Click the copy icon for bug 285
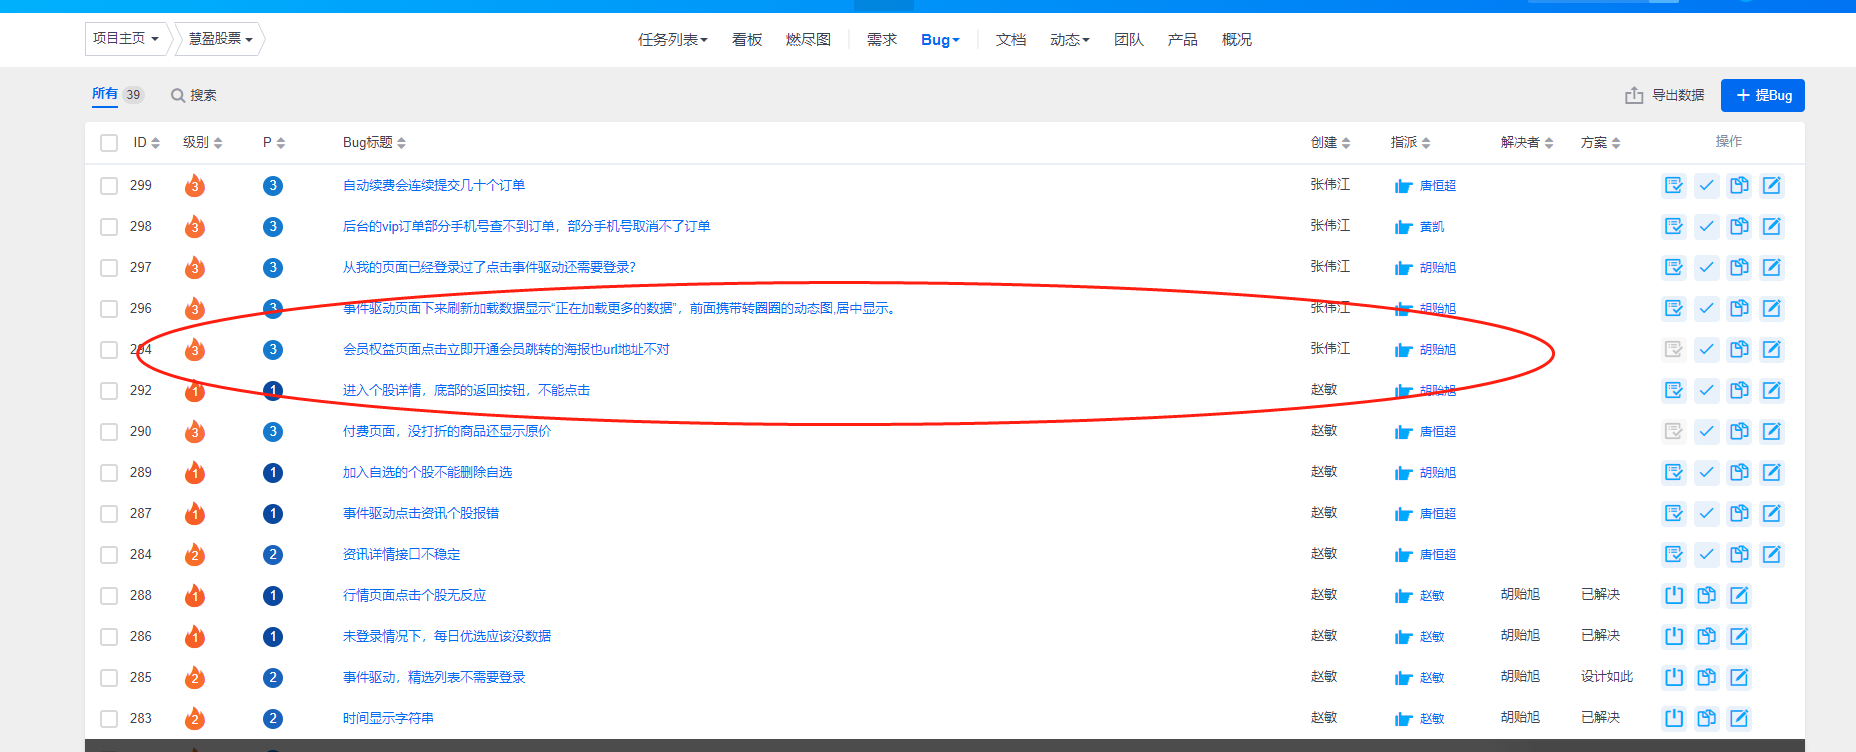 pos(1706,677)
